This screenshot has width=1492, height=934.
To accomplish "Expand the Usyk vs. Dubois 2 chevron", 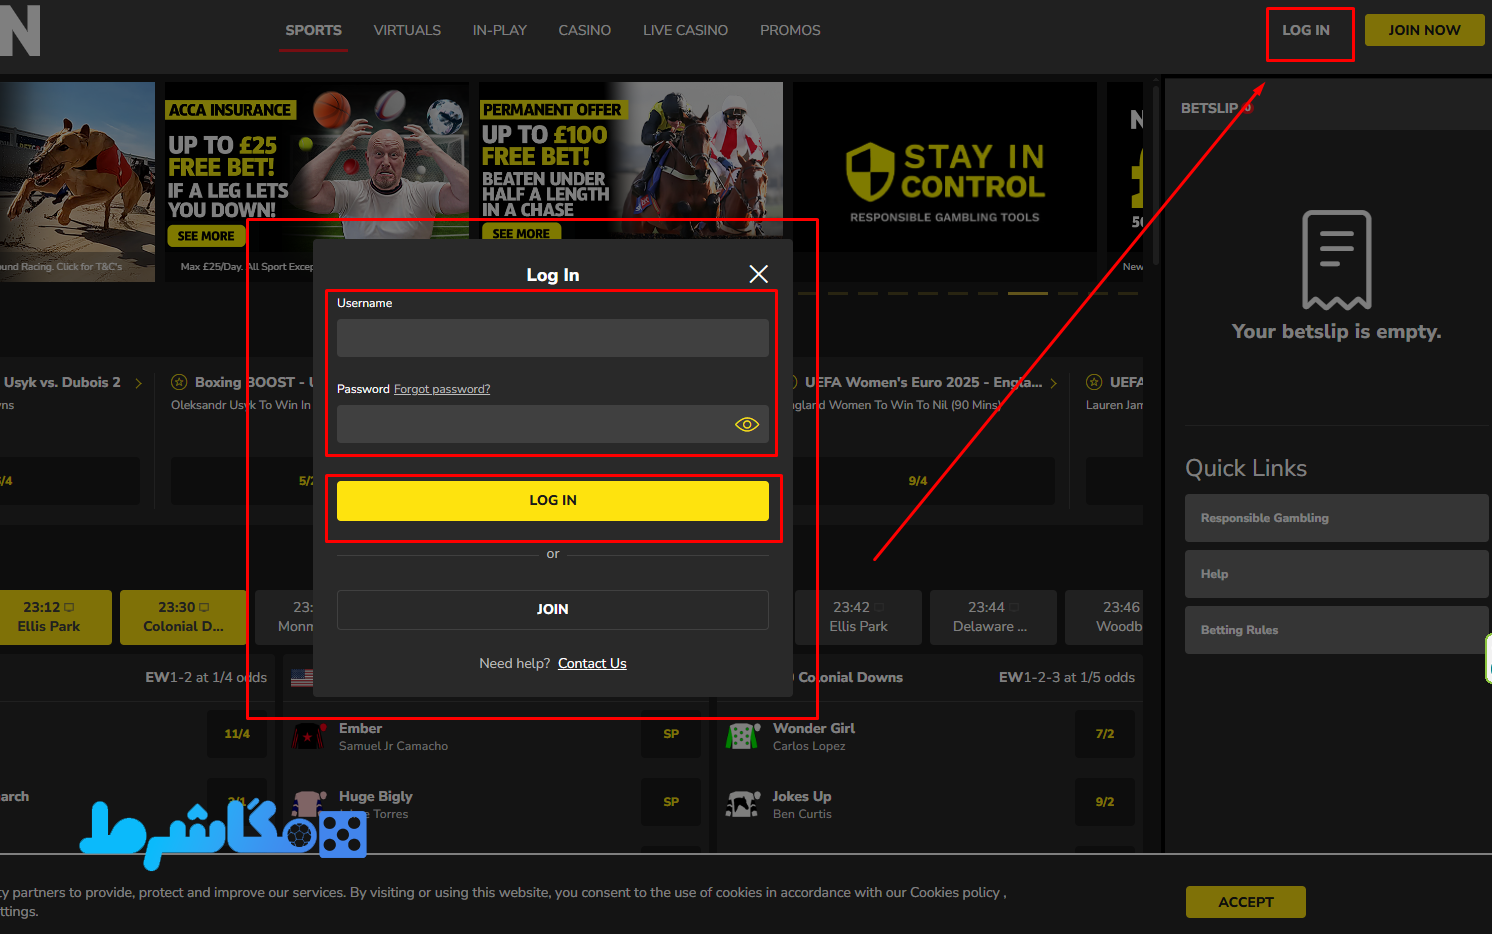I will (x=138, y=383).
